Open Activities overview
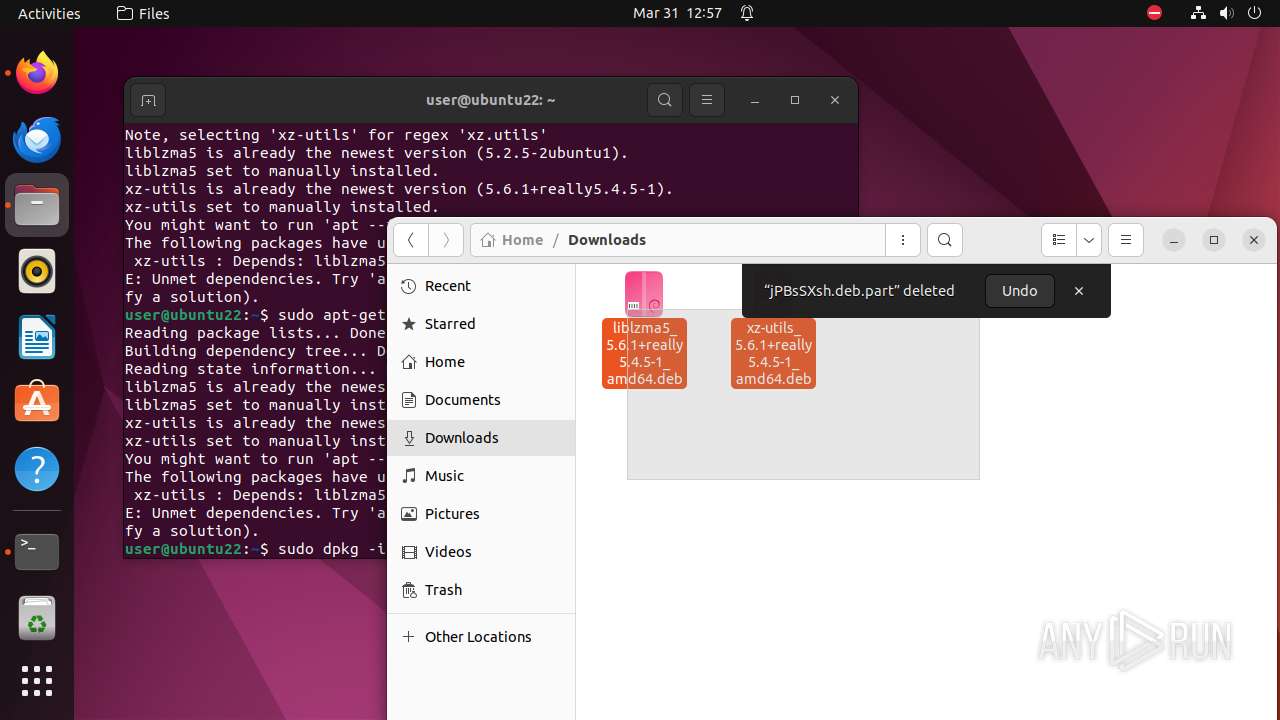The image size is (1280, 720). [x=49, y=13]
